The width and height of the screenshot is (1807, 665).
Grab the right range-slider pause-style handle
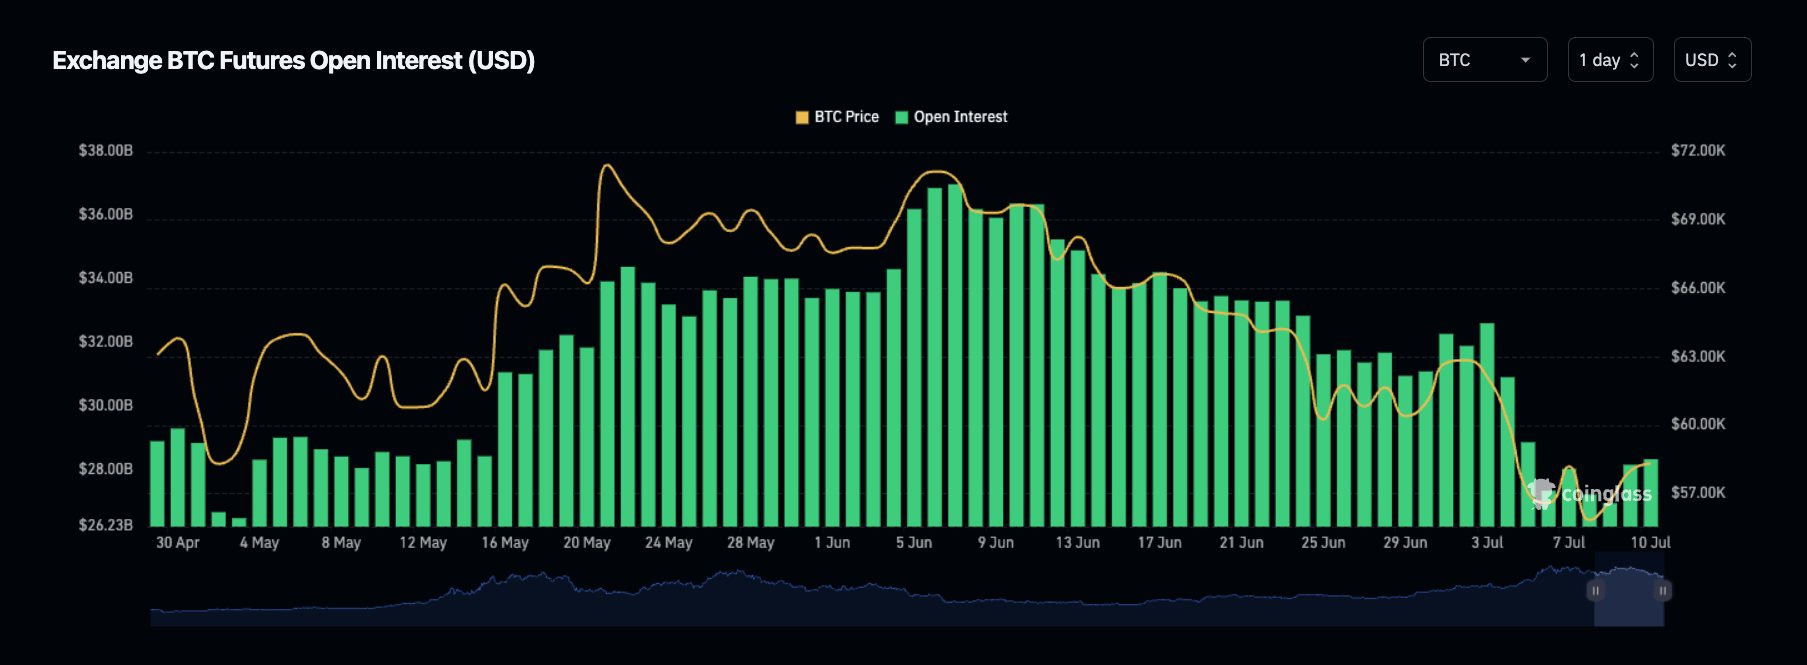click(1662, 591)
